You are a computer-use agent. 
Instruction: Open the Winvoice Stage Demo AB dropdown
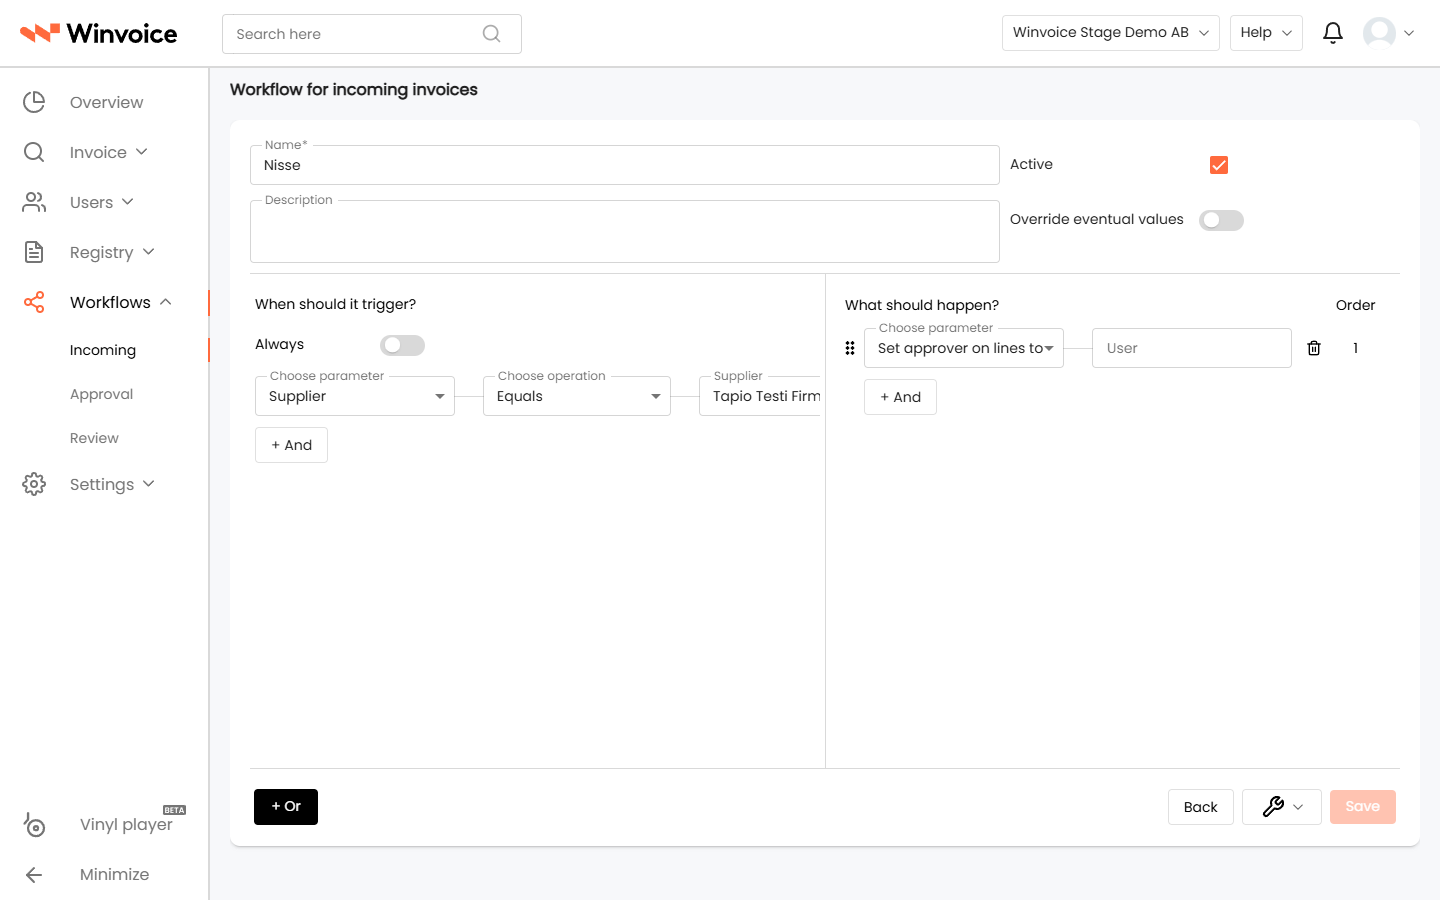point(1110,33)
